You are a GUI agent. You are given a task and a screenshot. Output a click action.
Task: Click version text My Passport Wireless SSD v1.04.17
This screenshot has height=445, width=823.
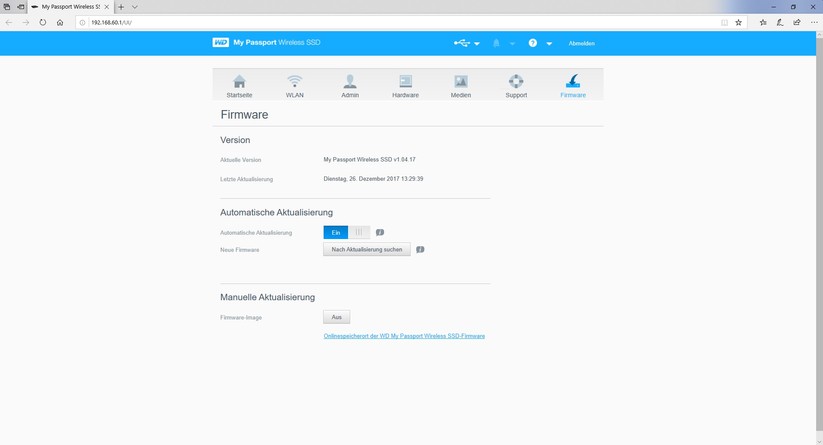(370, 160)
